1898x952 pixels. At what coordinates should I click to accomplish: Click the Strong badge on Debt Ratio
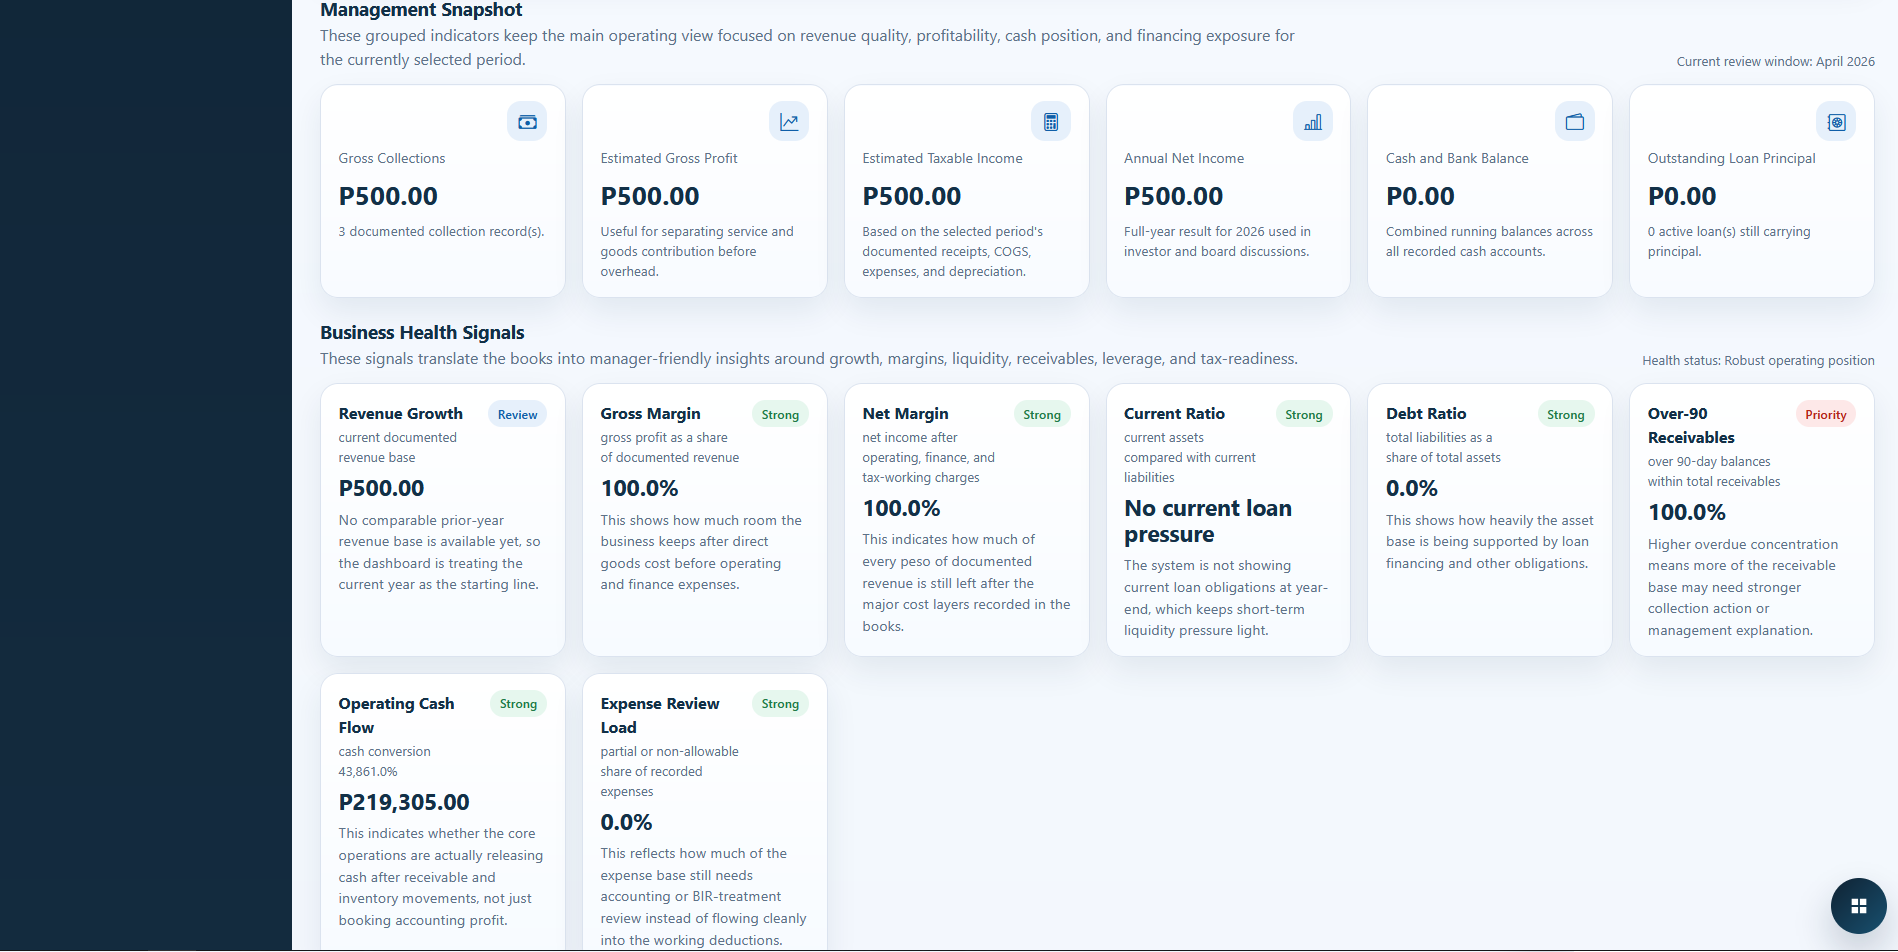[x=1566, y=415]
